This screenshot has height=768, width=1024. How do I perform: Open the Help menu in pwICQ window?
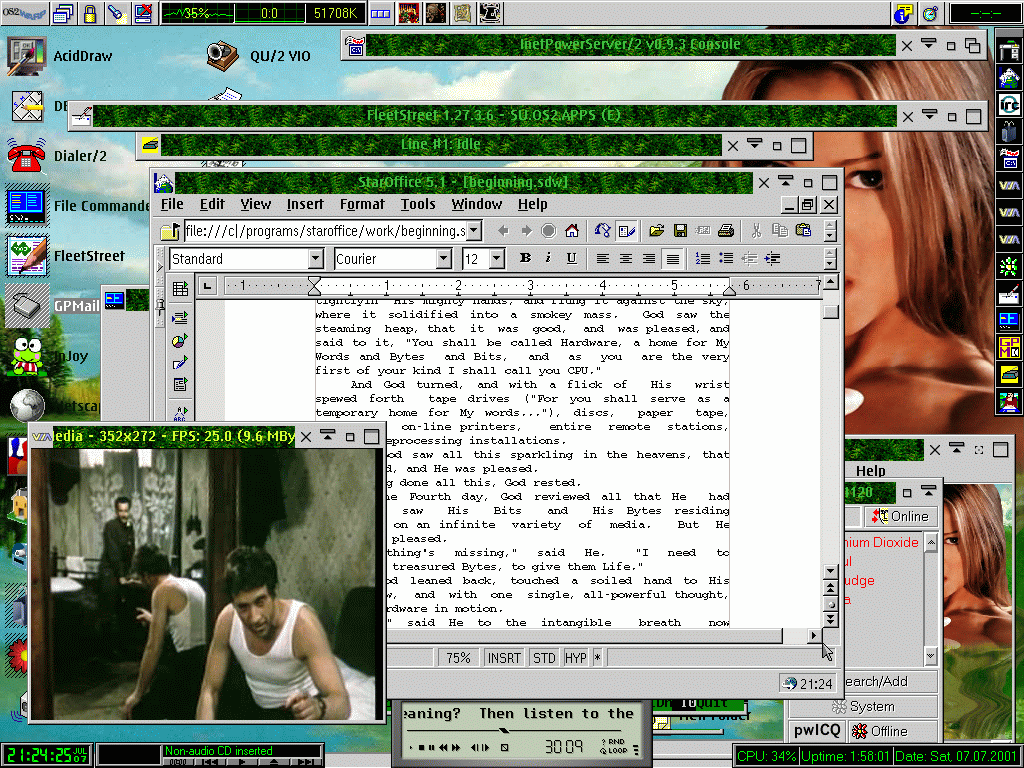click(x=871, y=471)
